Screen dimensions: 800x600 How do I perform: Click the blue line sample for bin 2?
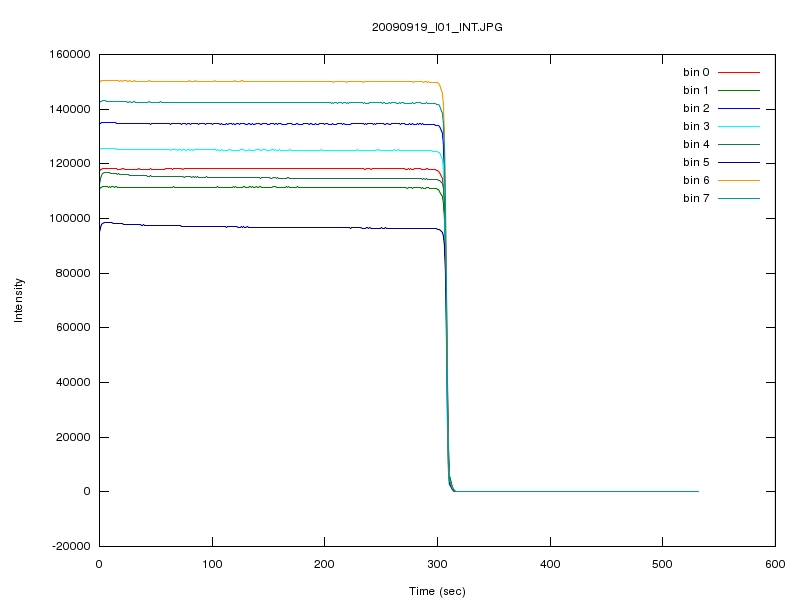(739, 108)
